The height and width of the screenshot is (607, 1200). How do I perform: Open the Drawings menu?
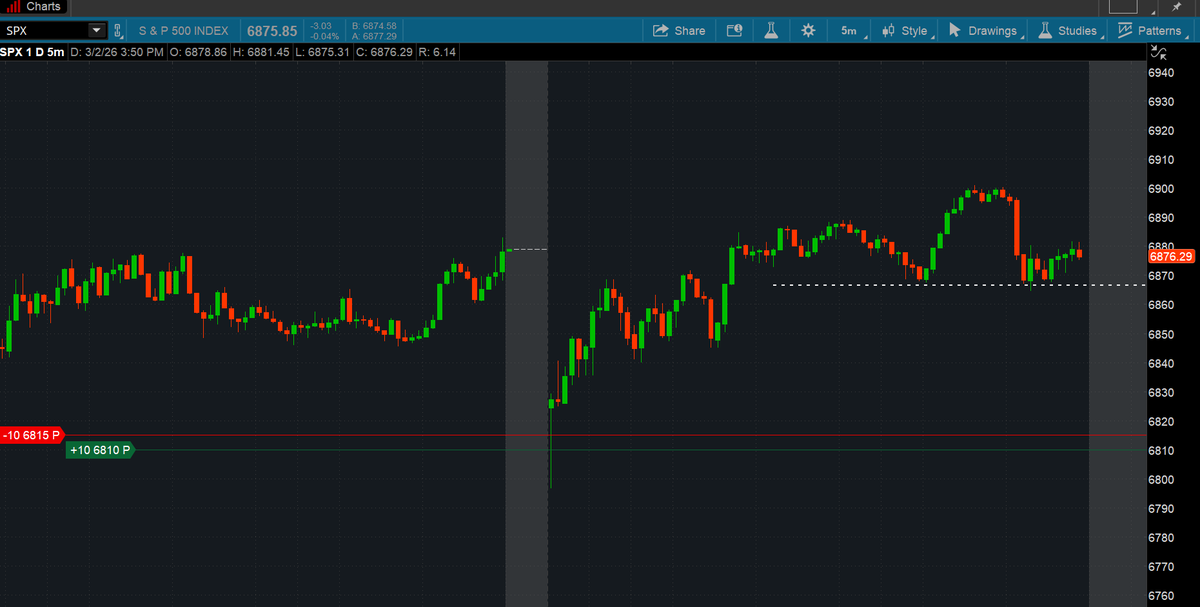(984, 31)
